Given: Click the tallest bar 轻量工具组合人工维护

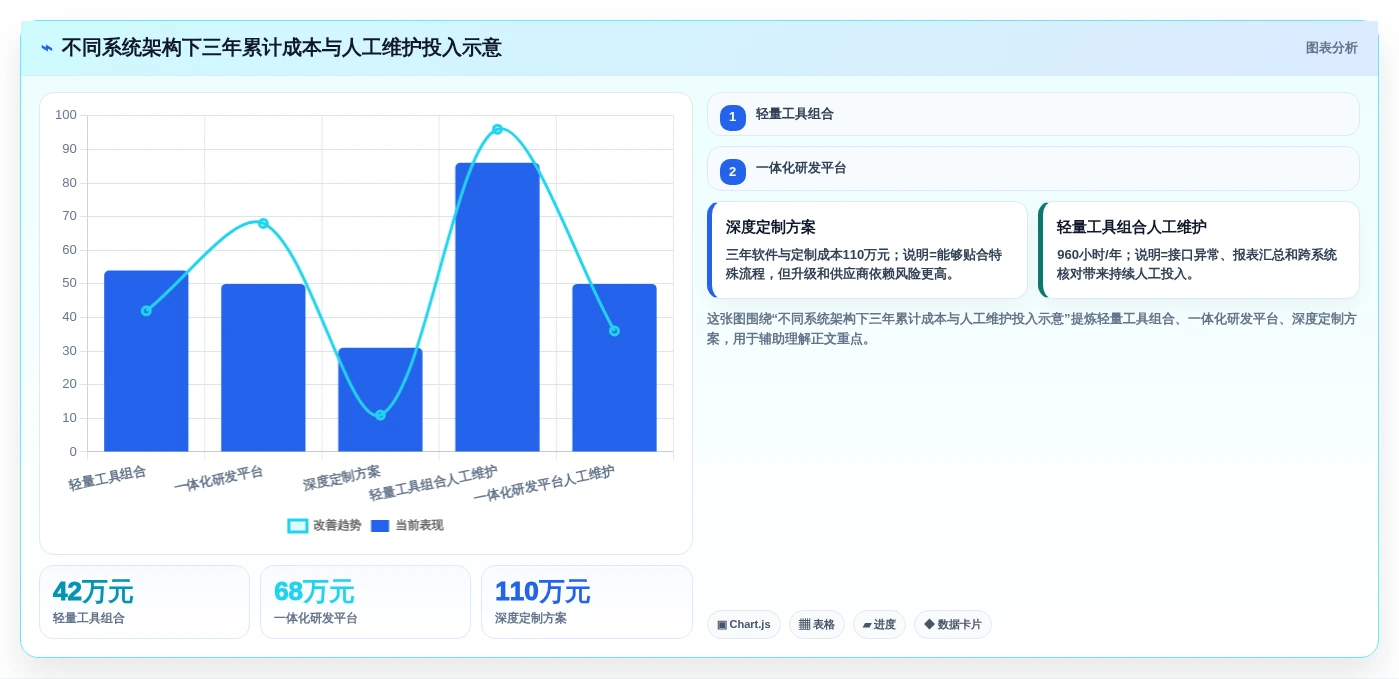Looking at the screenshot, I should click(x=497, y=307).
